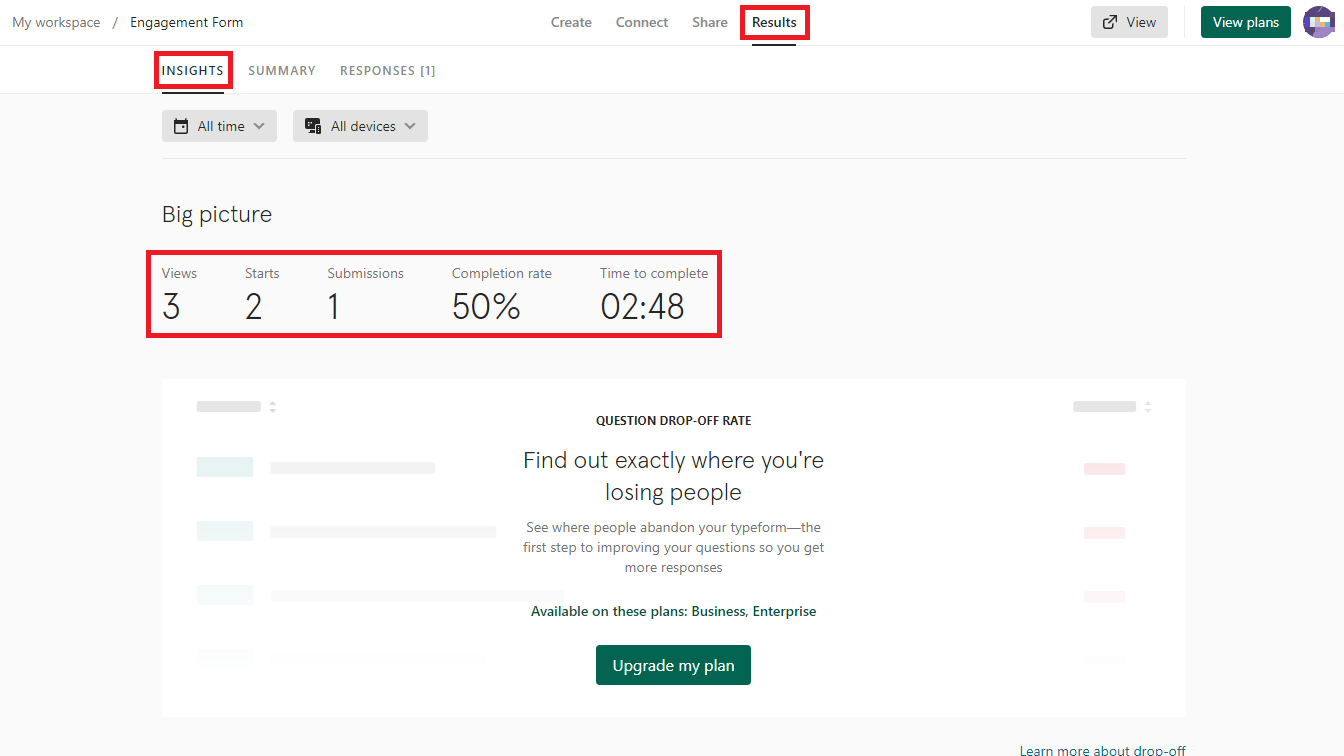The width and height of the screenshot is (1344, 756).
Task: Click the external link icon on View button
Action: point(1110,22)
